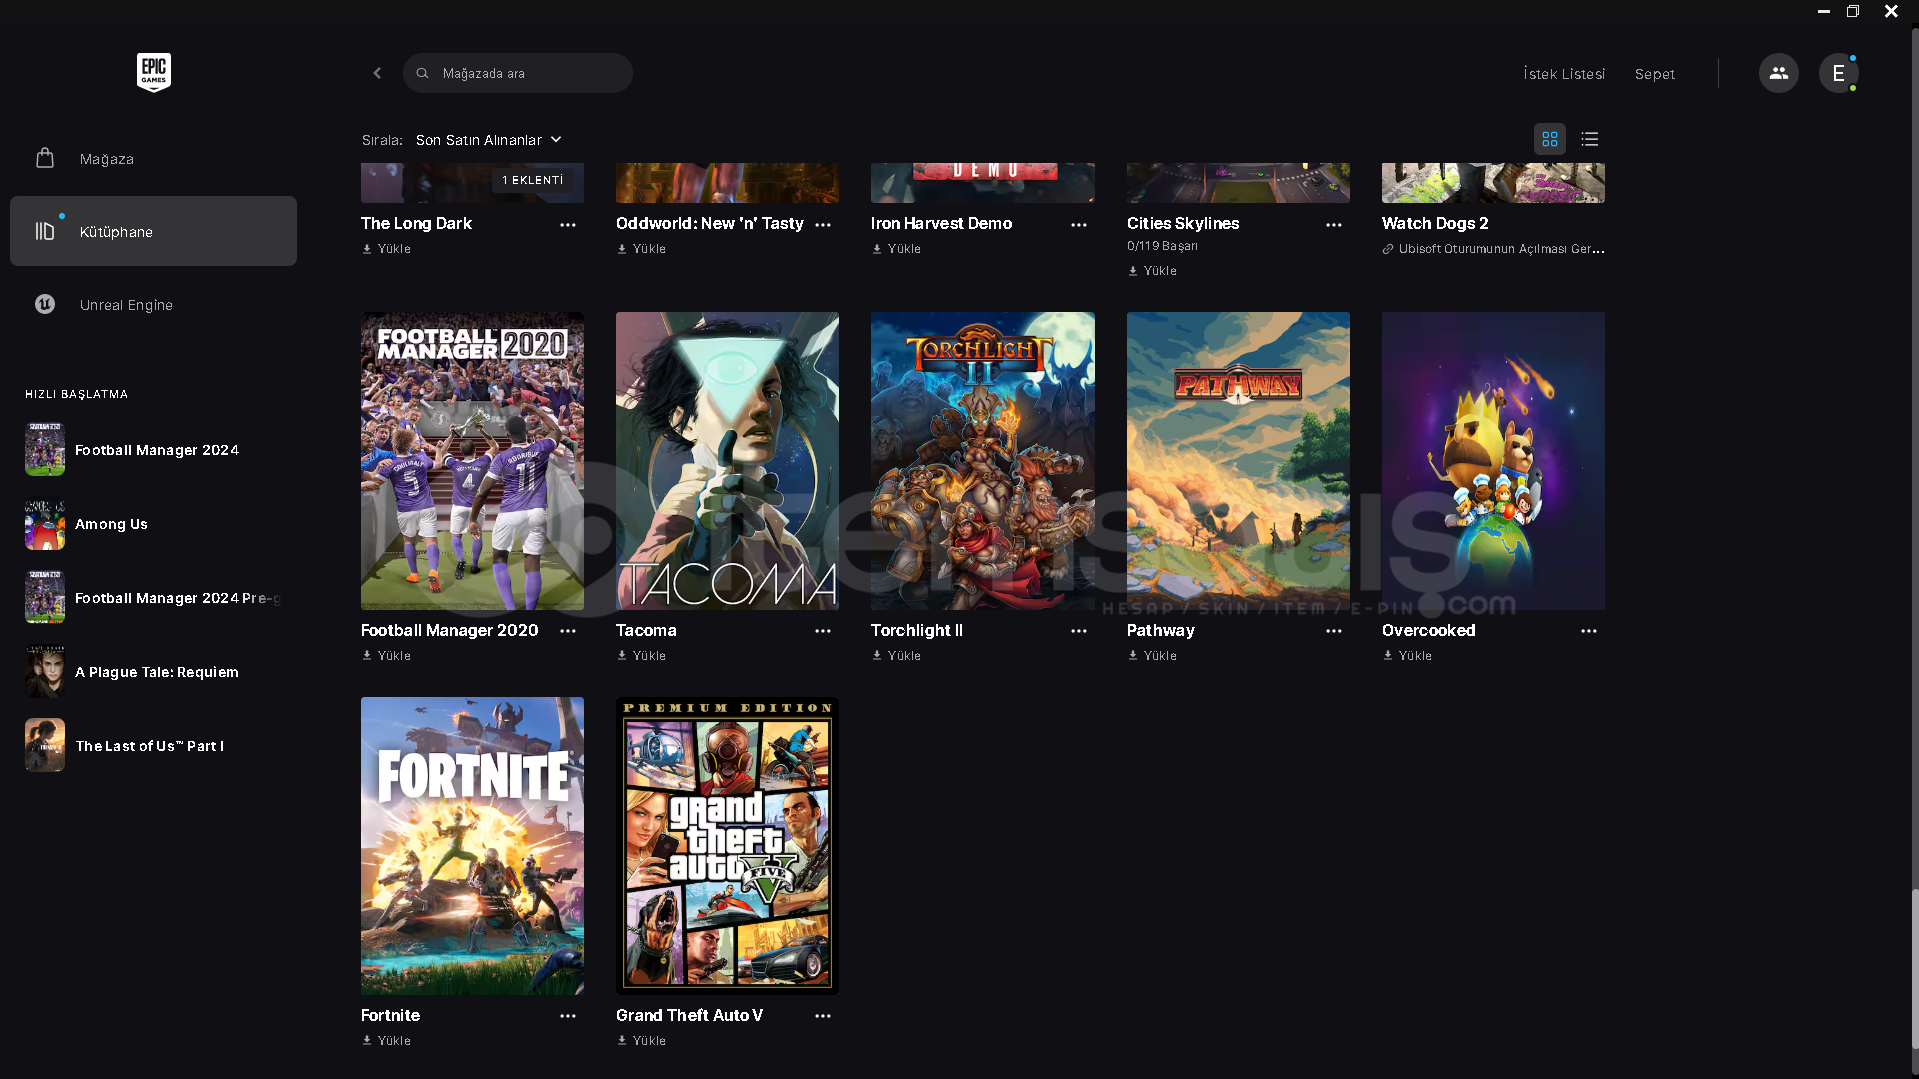Click Yükle under Pathway
This screenshot has height=1079, width=1919.
[1153, 656]
